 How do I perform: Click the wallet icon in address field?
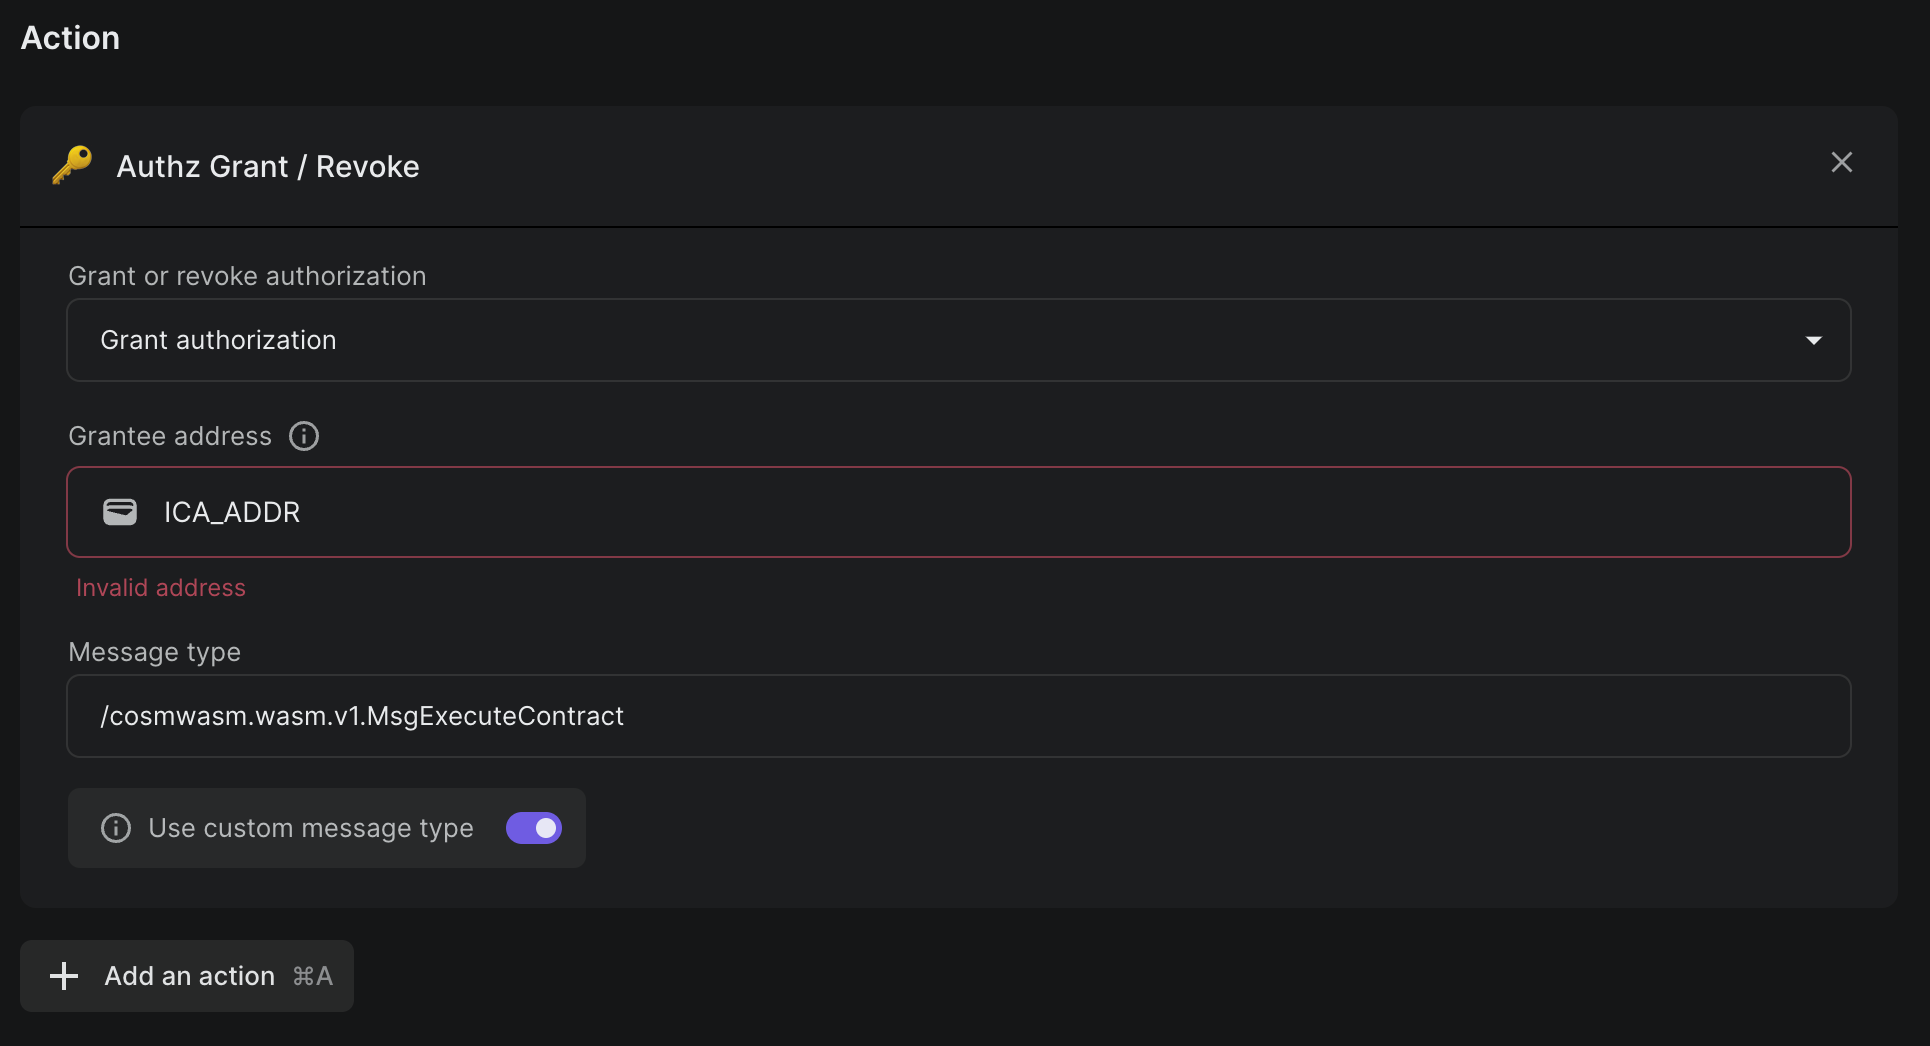pyautogui.click(x=120, y=512)
